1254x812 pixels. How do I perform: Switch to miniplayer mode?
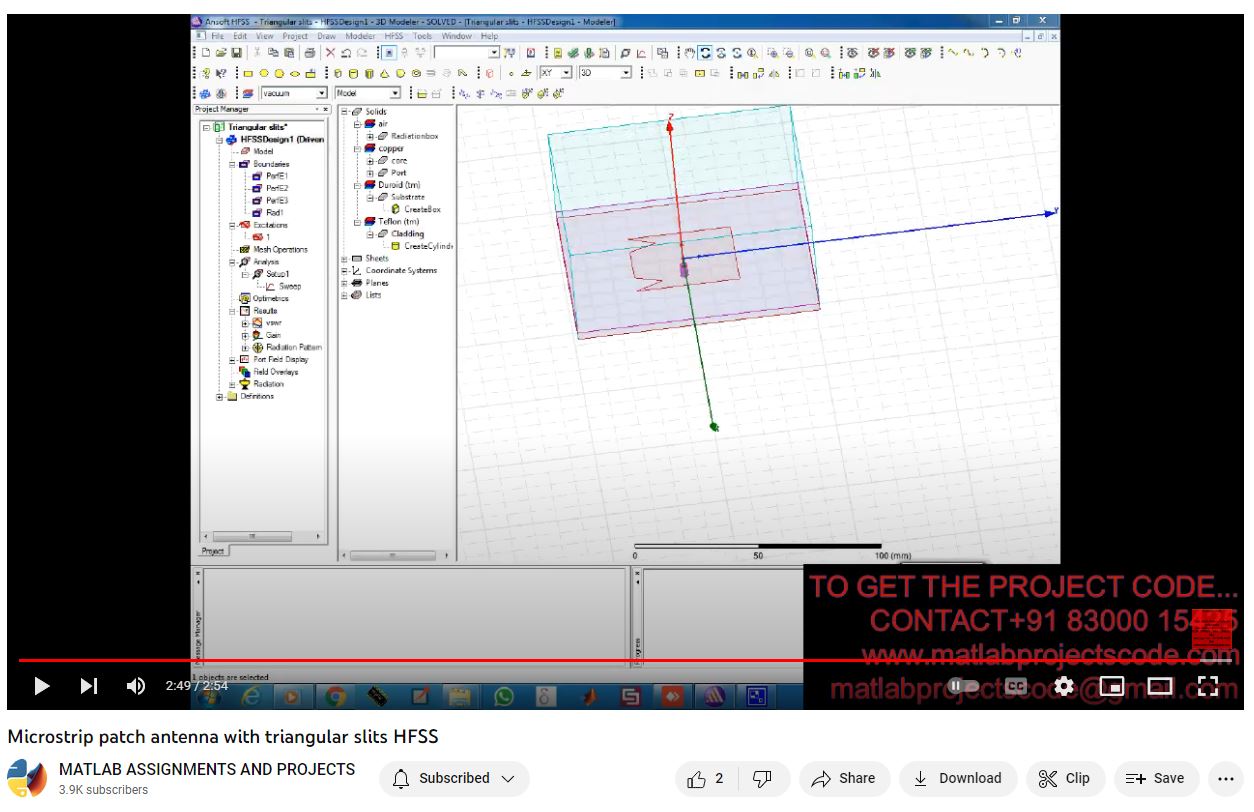click(x=1112, y=686)
